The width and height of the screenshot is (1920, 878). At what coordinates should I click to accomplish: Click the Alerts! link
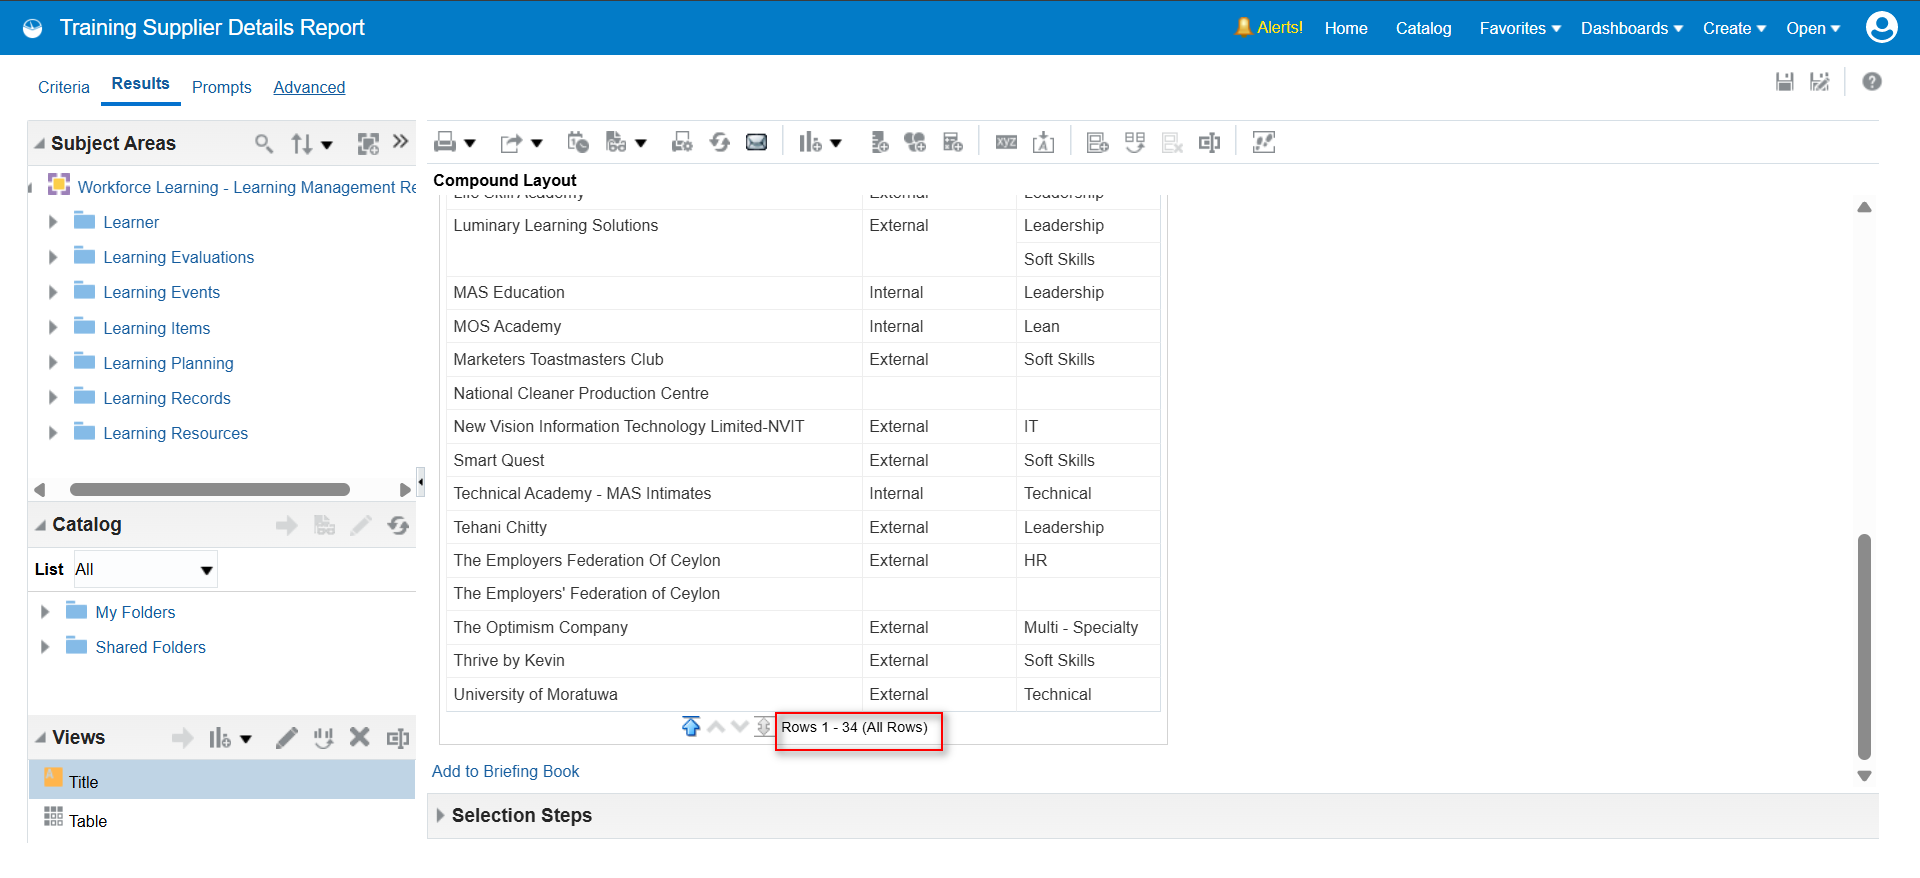(x=1269, y=28)
